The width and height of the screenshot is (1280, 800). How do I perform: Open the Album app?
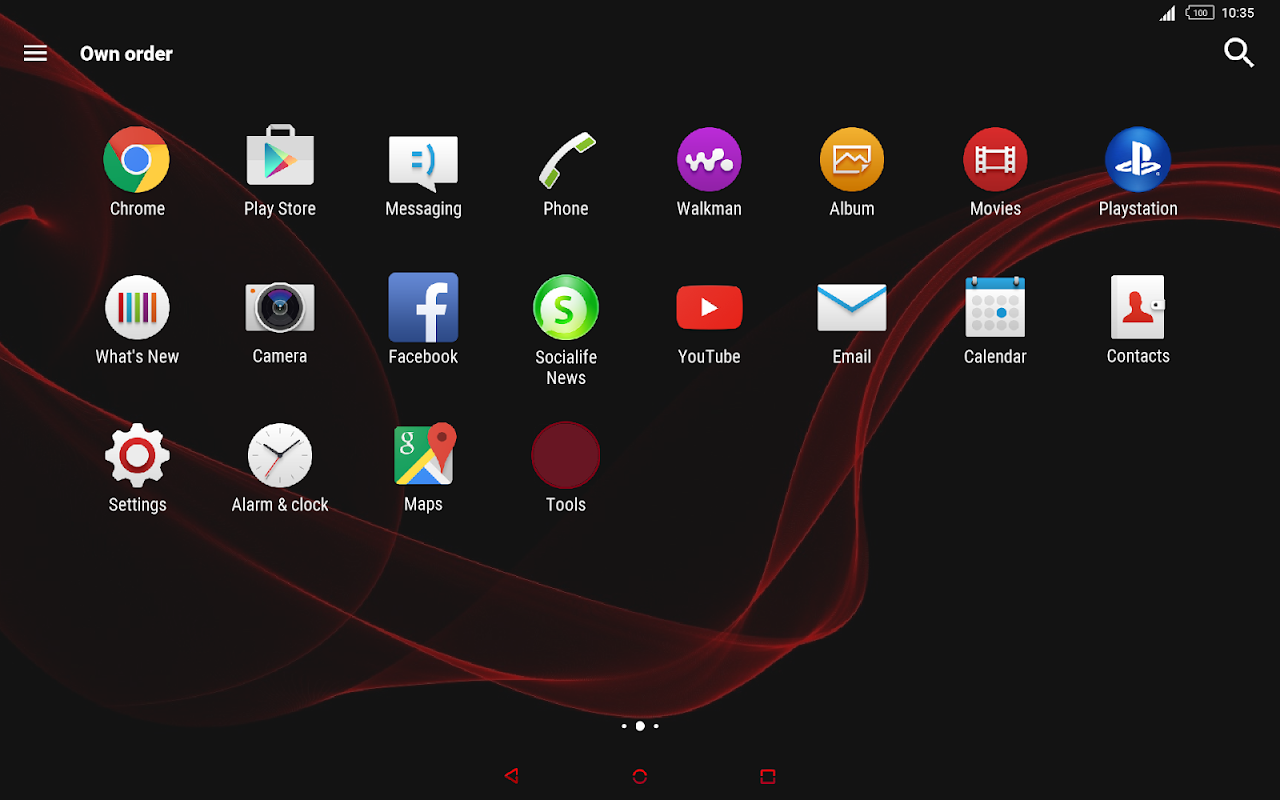point(852,159)
